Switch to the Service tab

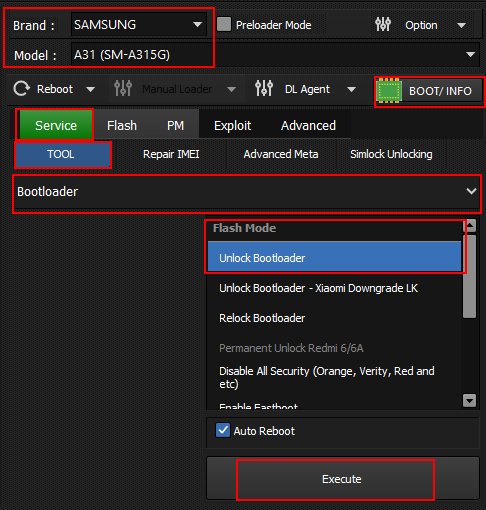tap(55, 125)
